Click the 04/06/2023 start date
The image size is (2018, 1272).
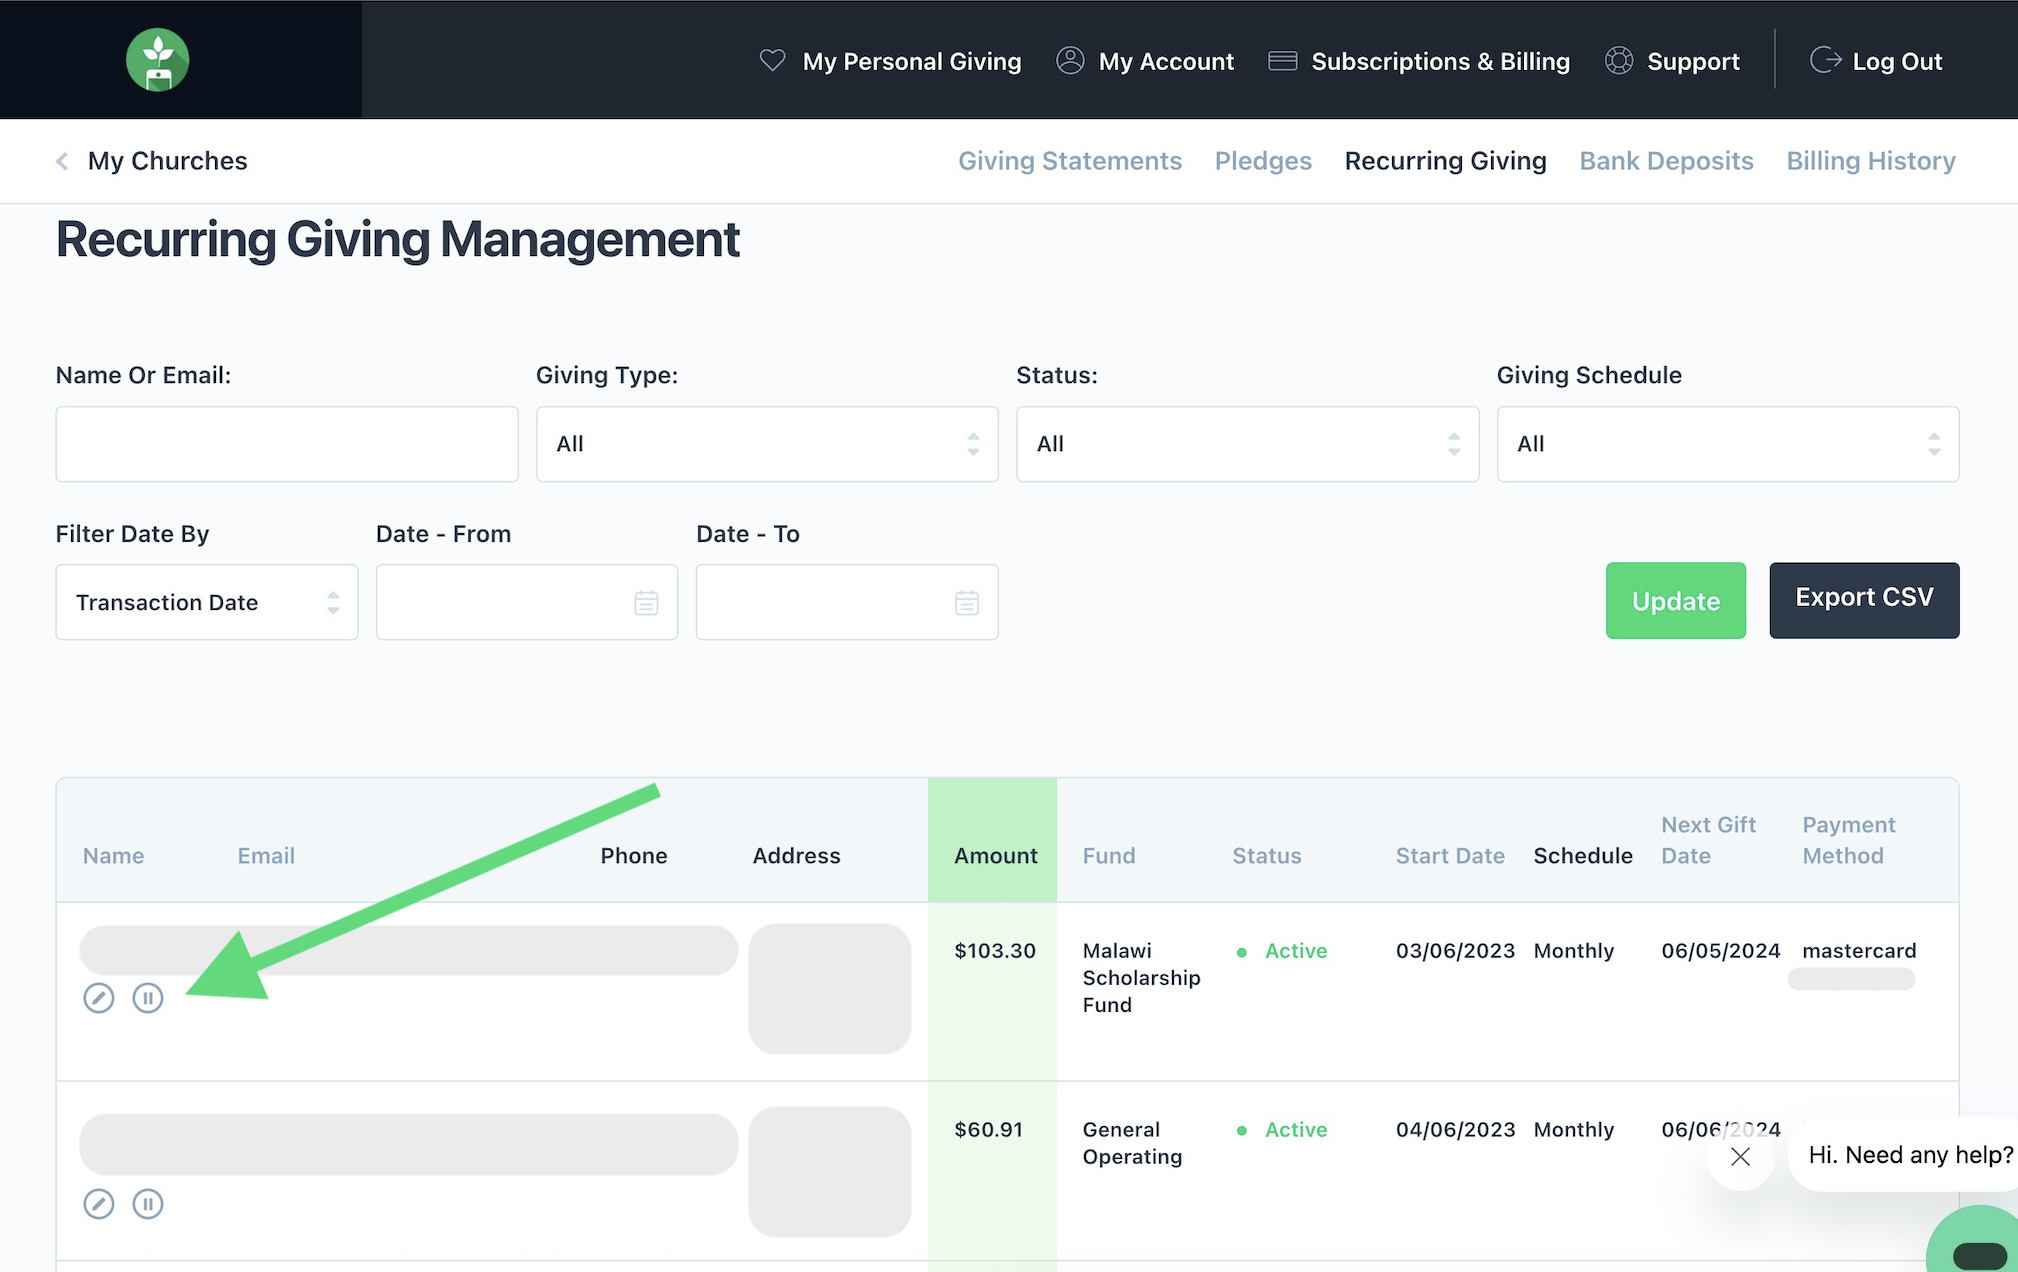coord(1455,1130)
